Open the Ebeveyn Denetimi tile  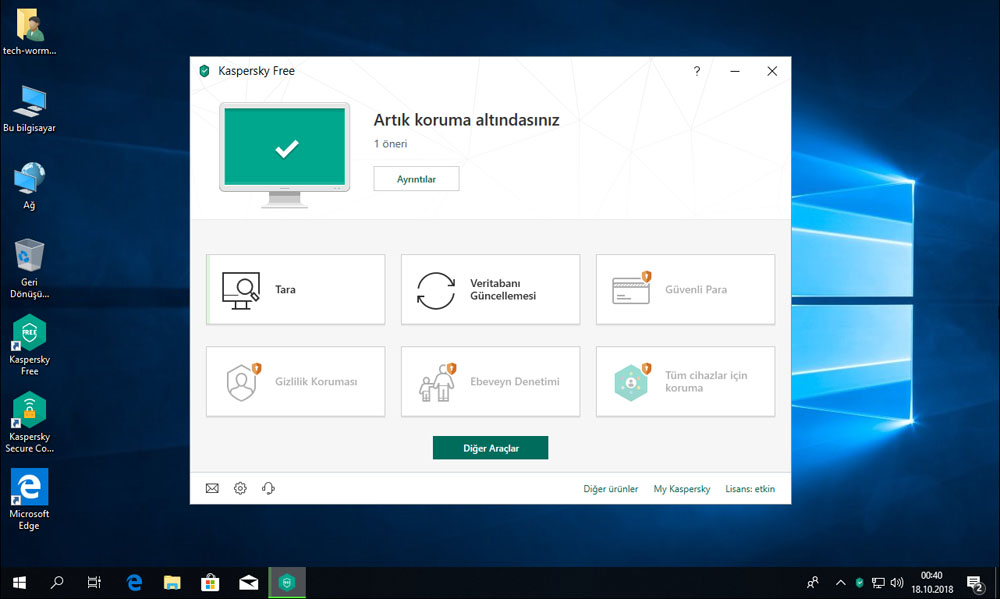490,382
